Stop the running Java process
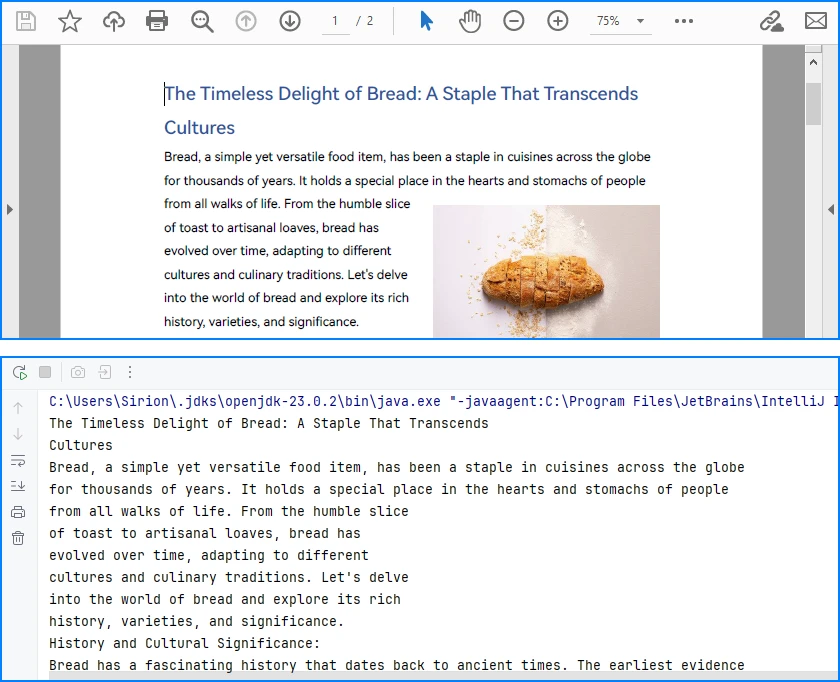 [x=44, y=371]
